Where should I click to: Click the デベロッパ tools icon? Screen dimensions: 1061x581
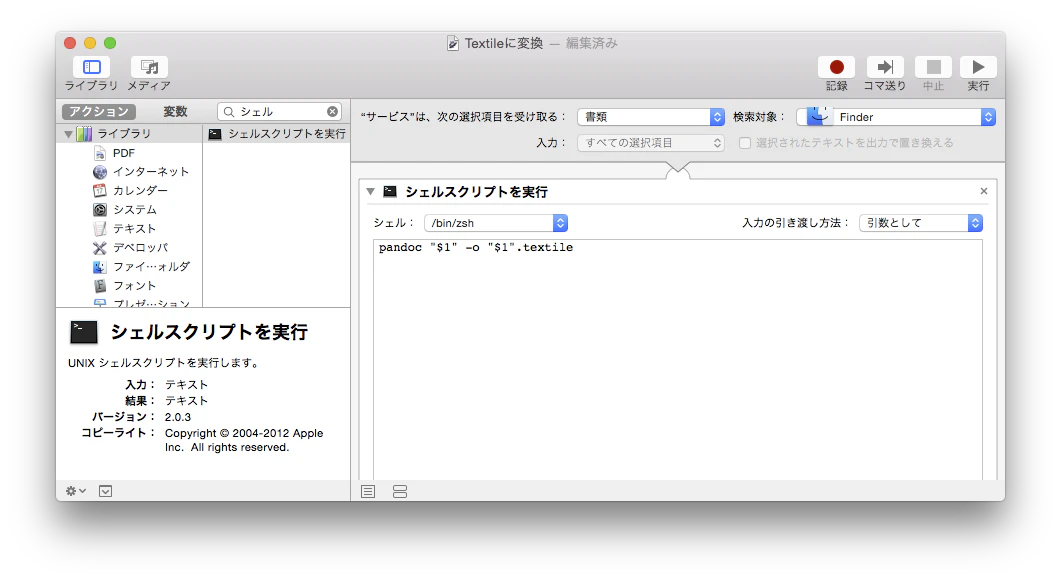click(99, 248)
